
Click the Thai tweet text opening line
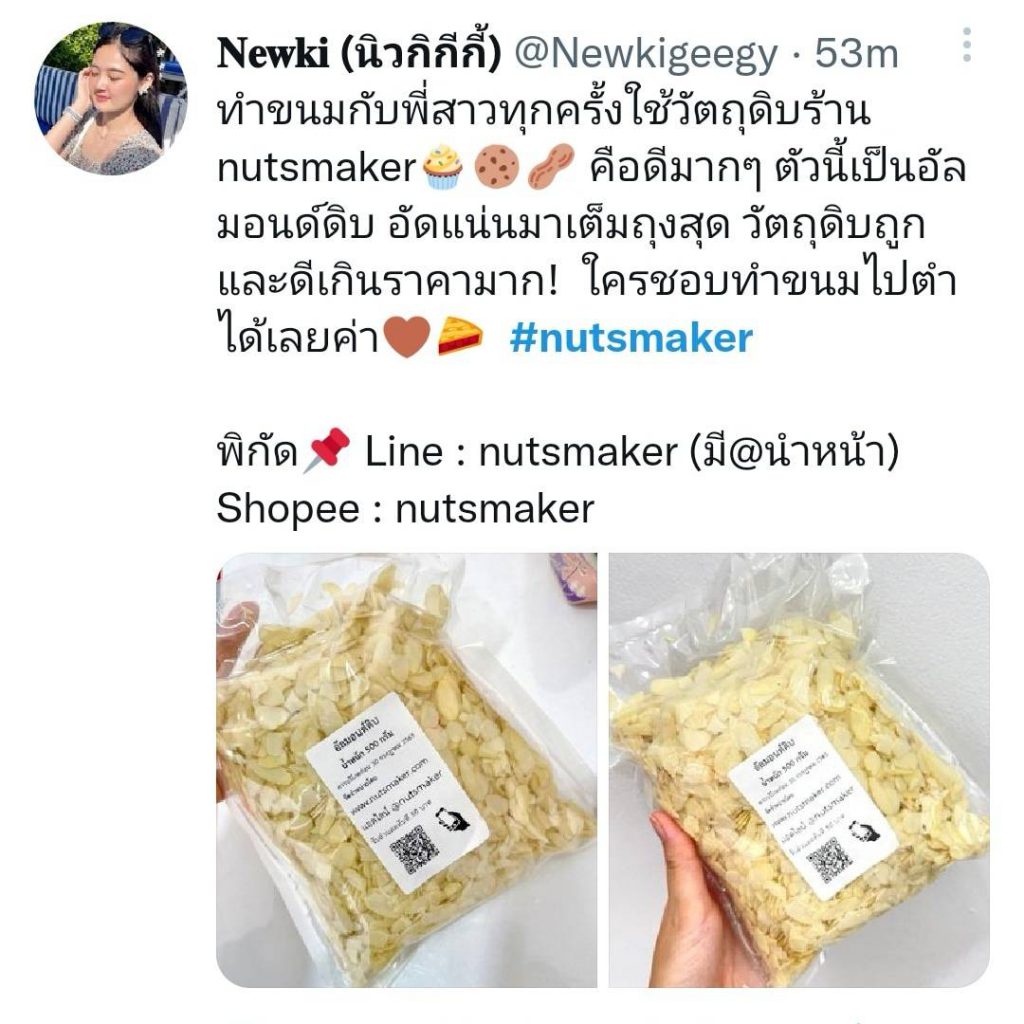click(x=543, y=110)
